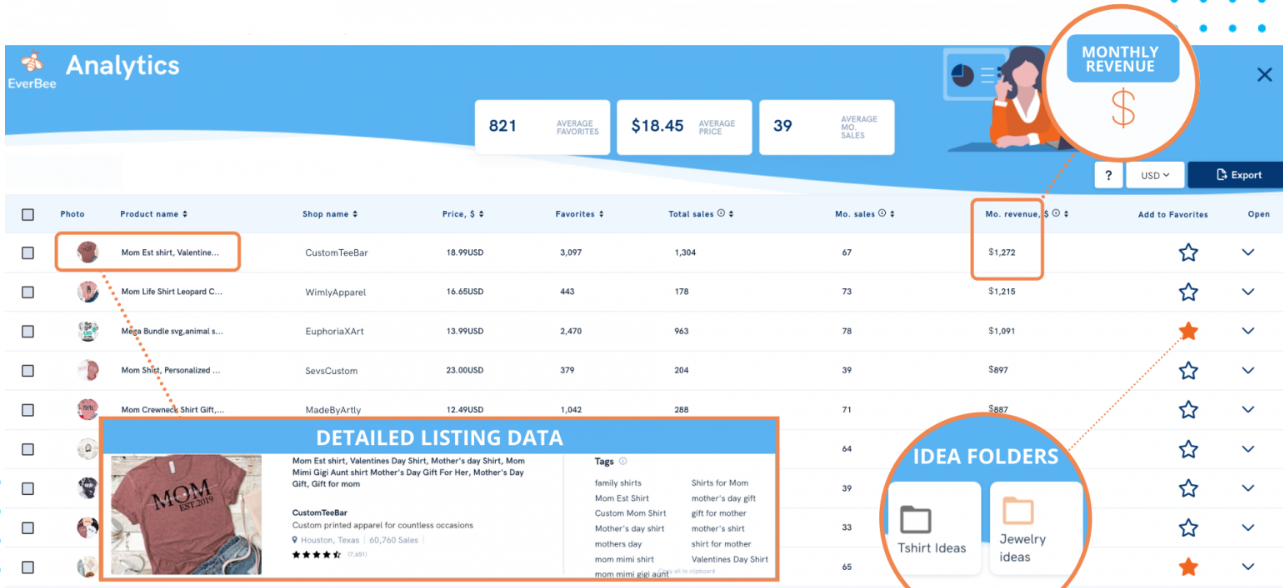
Task: Unfavorite the Mega Bundle svg orange star
Action: [1188, 331]
